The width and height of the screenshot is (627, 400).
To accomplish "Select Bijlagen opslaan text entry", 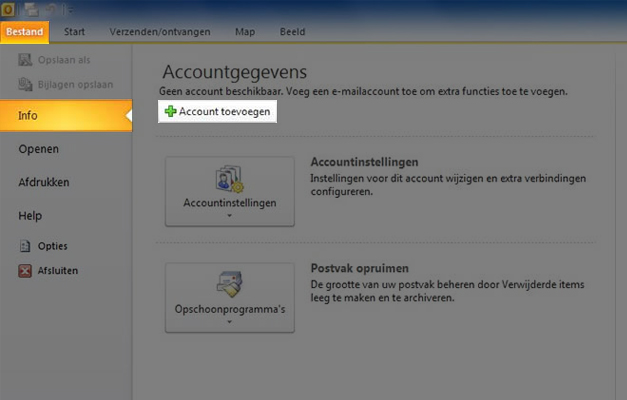I will [75, 84].
